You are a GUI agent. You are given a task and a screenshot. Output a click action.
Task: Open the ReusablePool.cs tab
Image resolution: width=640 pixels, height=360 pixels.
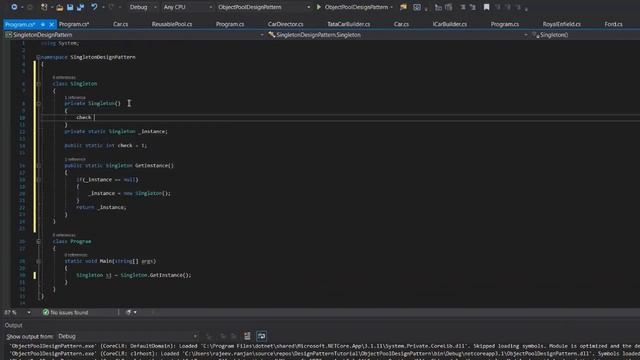172,24
